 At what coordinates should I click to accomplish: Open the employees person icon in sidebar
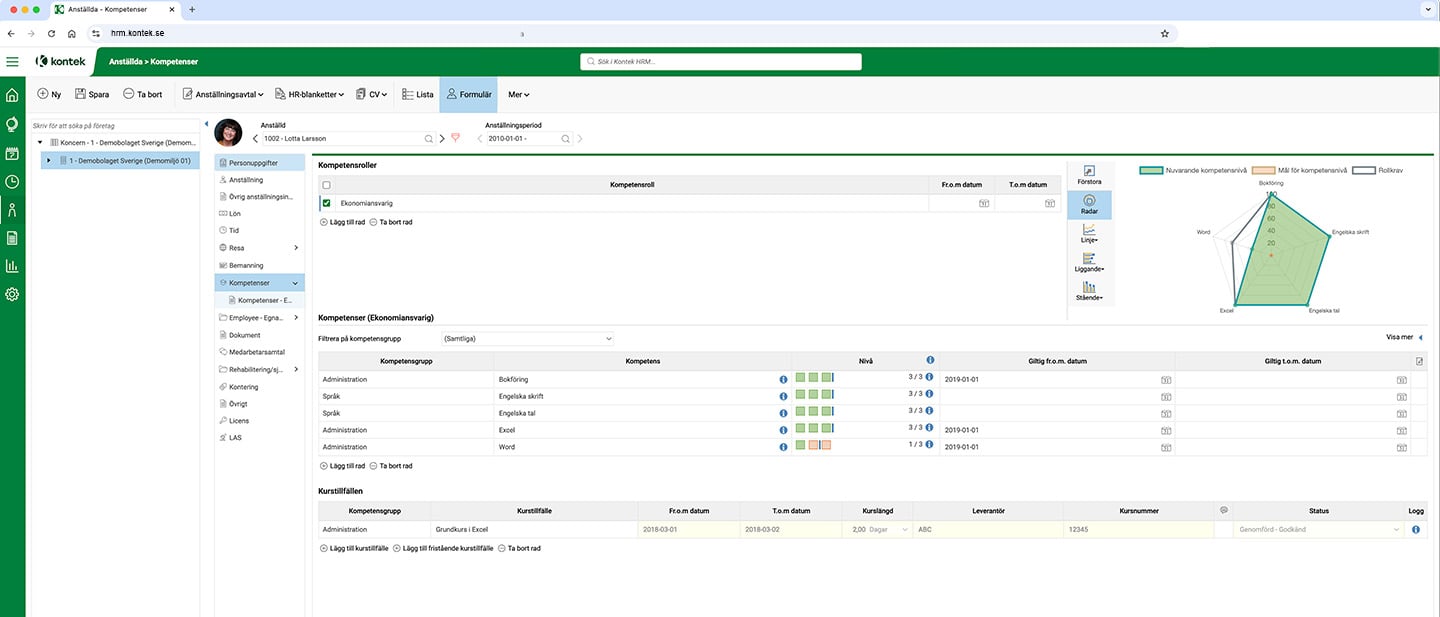[x=12, y=210]
